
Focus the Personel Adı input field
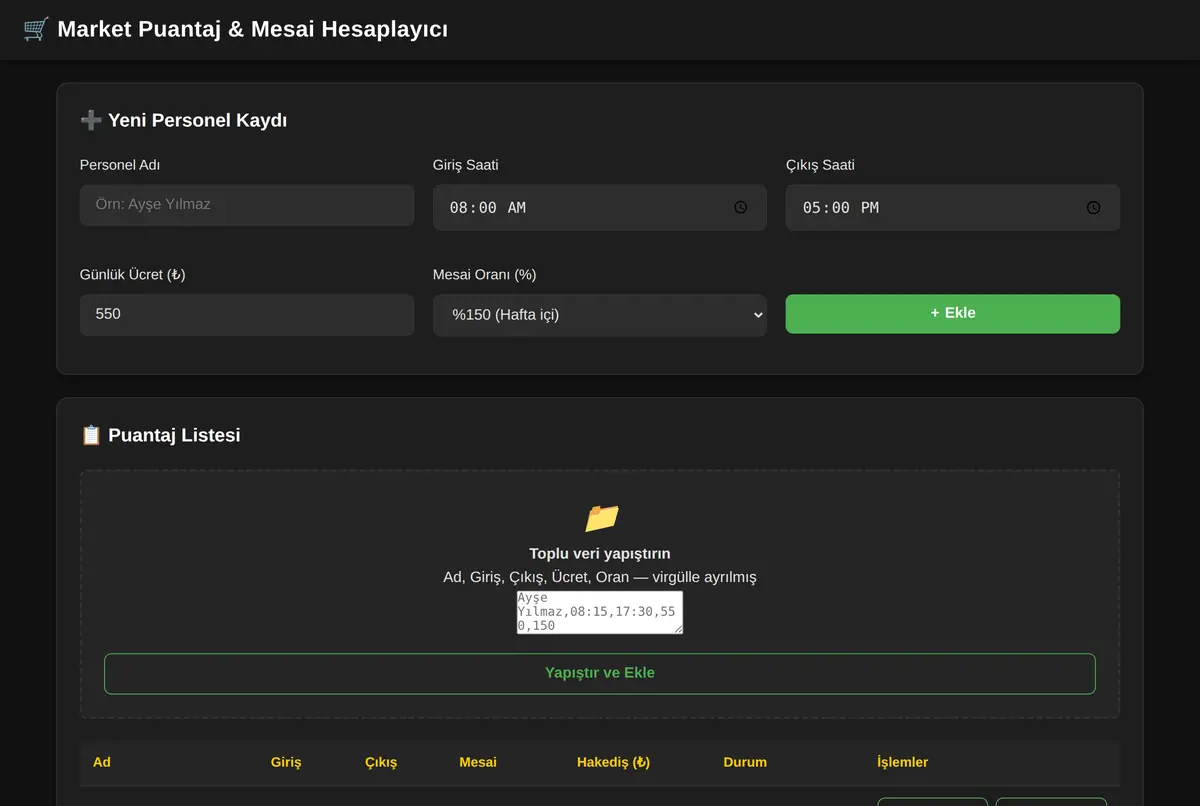[x=247, y=205]
